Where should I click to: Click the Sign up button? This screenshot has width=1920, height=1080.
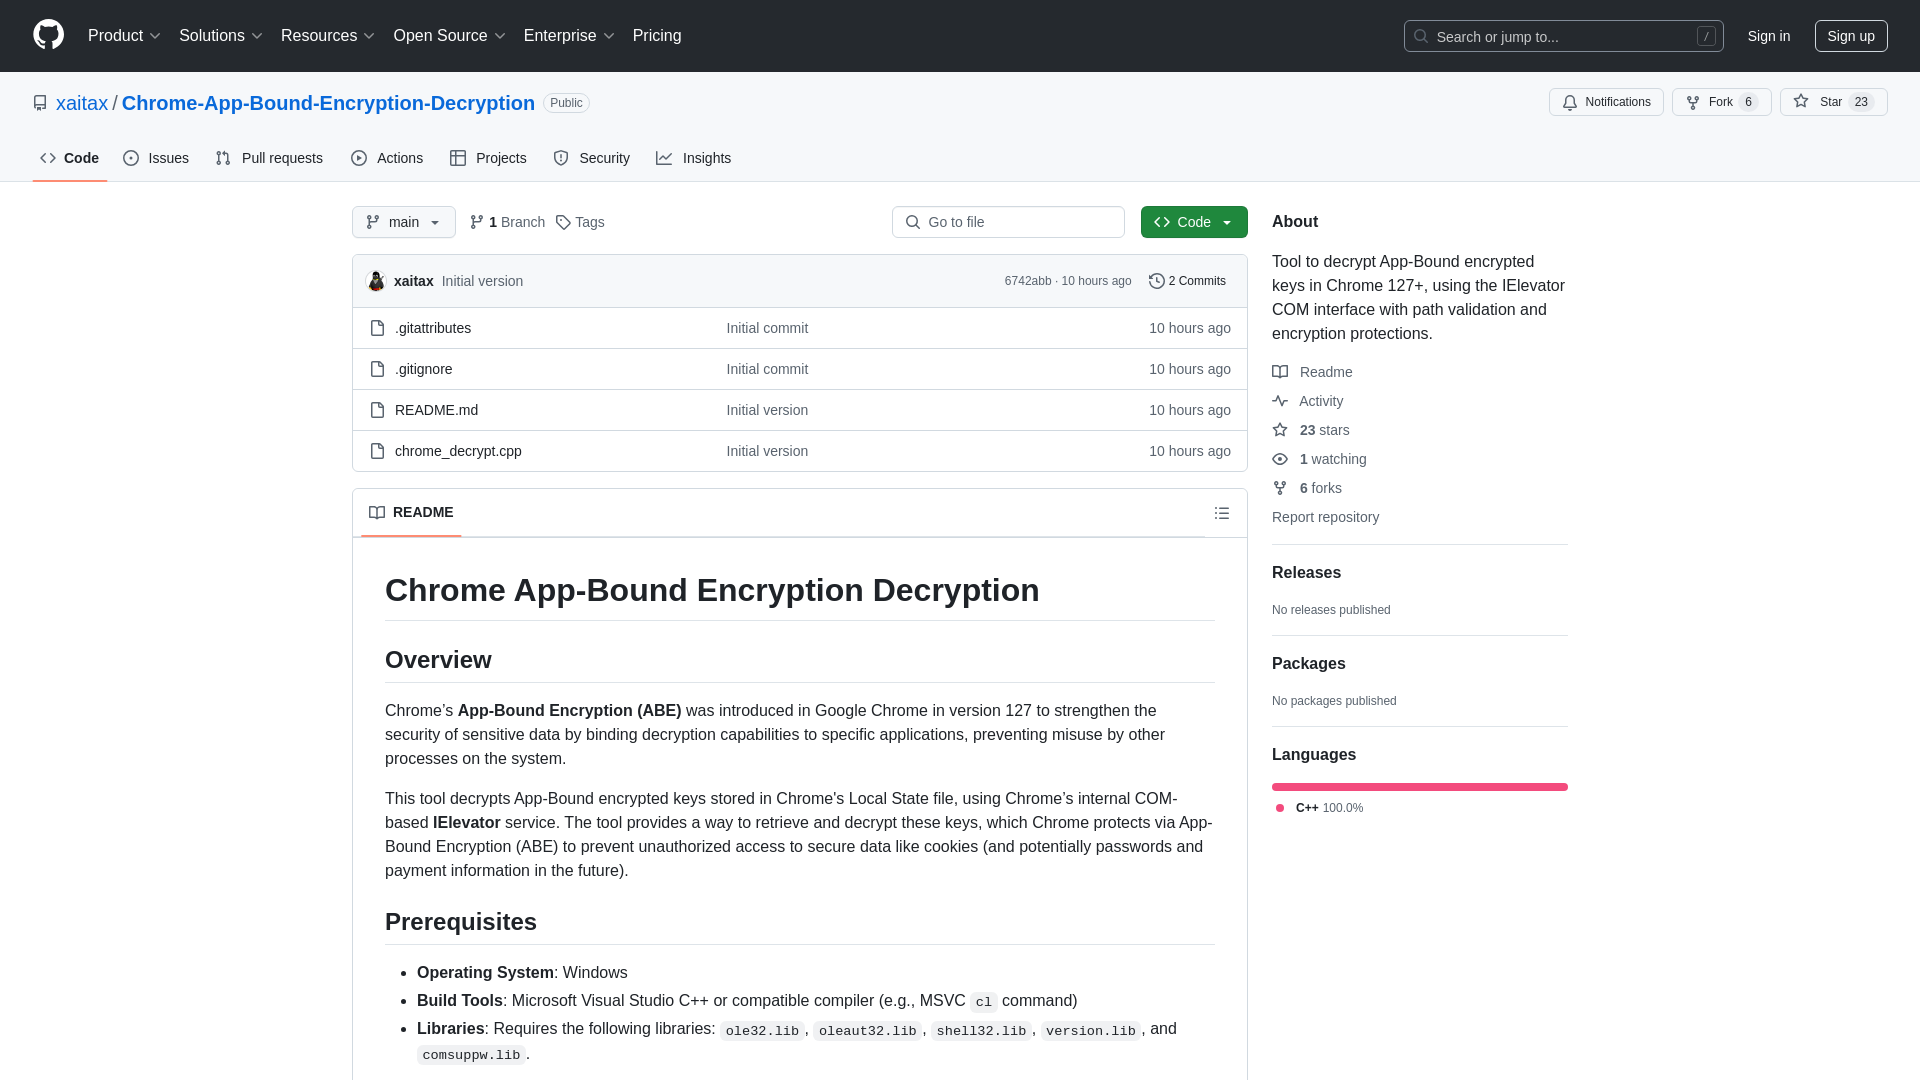point(1851,36)
